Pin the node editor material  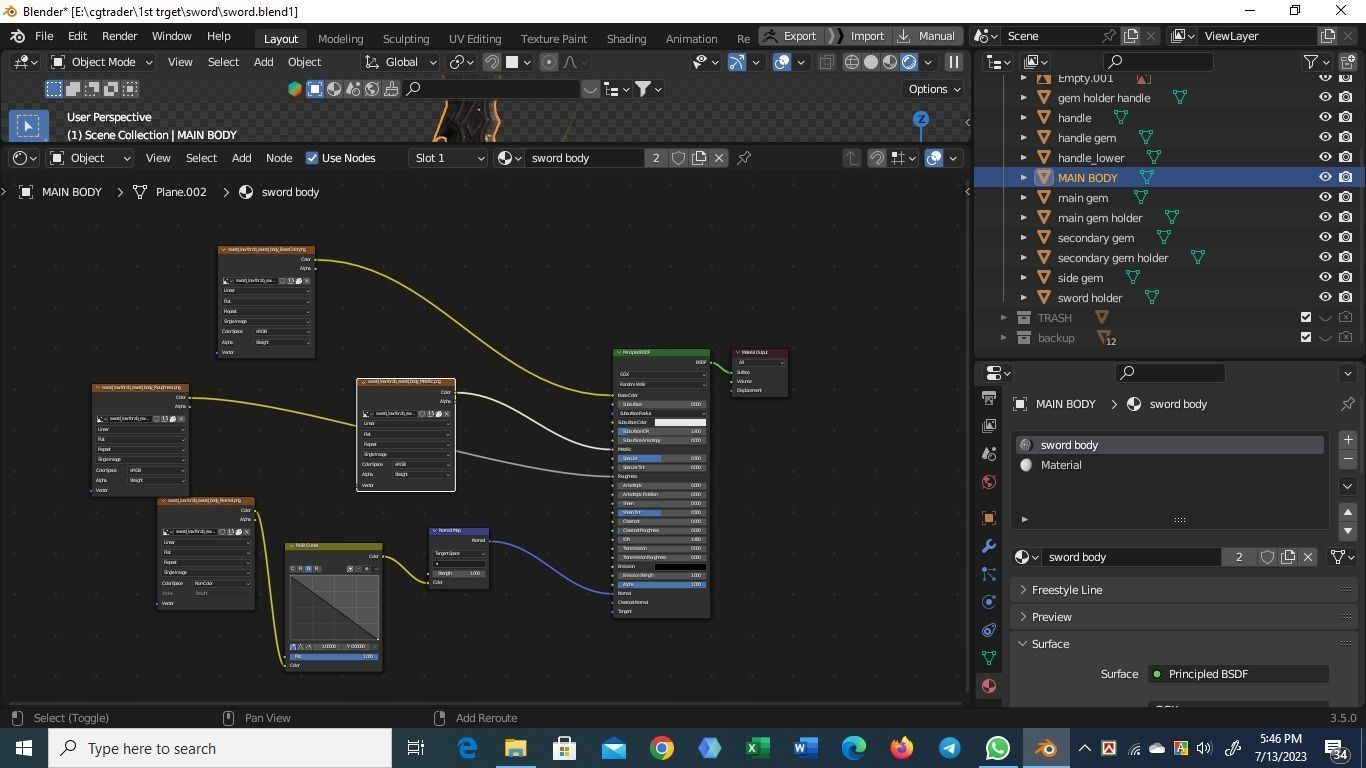(744, 158)
